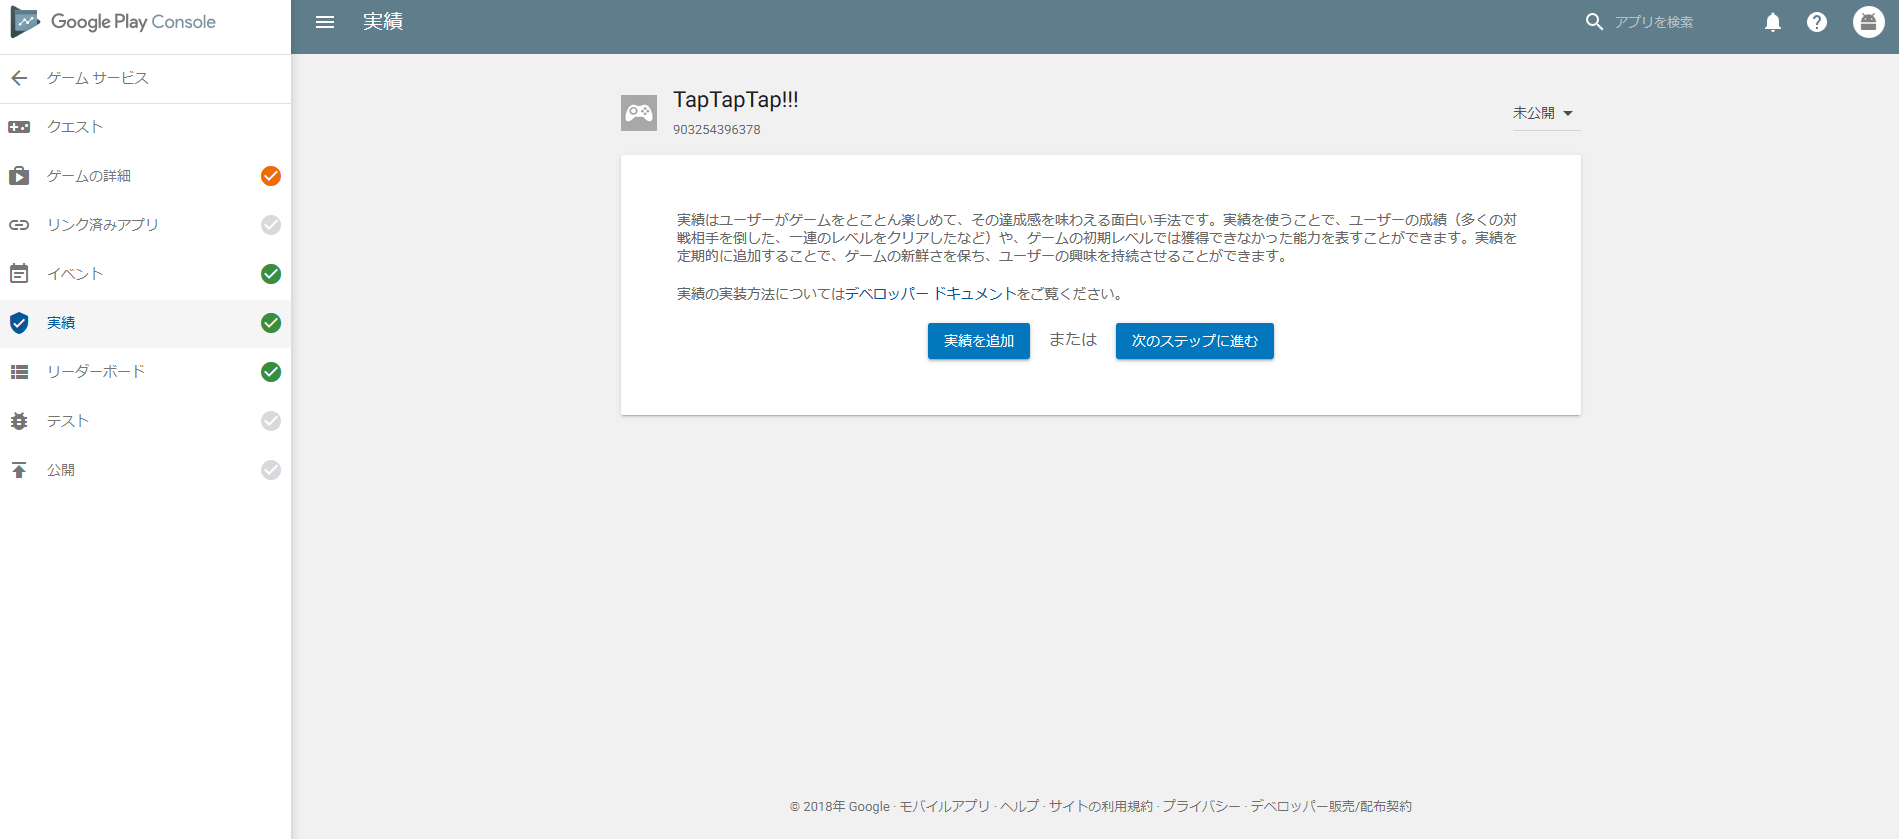Open サイトの利用規約 footer link
The height and width of the screenshot is (839, 1899).
click(x=1101, y=806)
